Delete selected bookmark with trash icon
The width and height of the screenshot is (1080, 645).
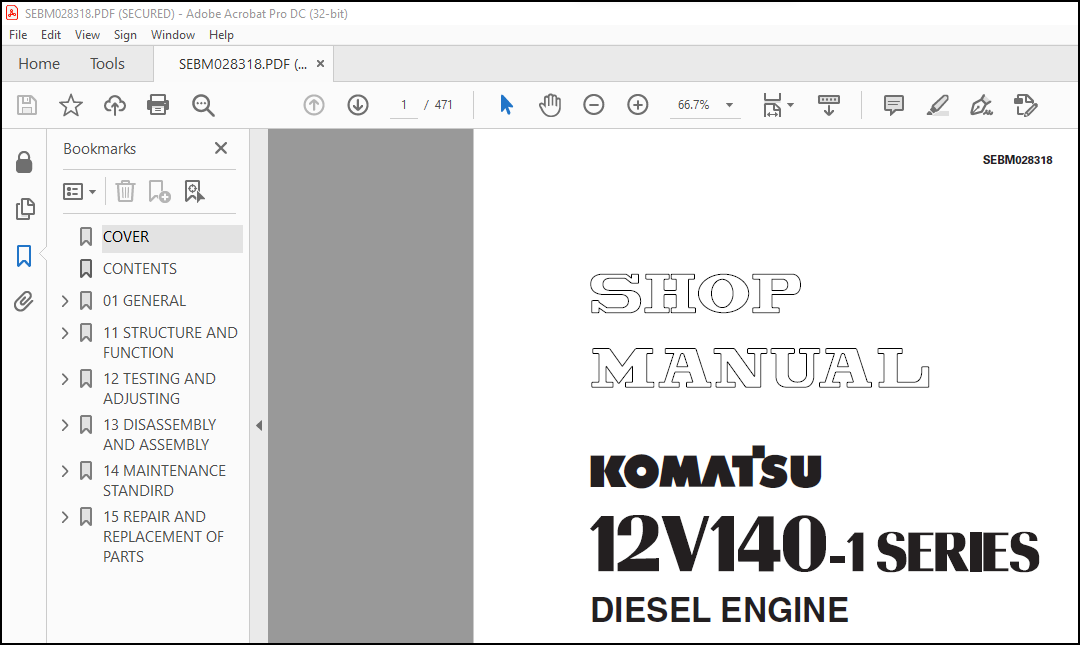point(125,191)
